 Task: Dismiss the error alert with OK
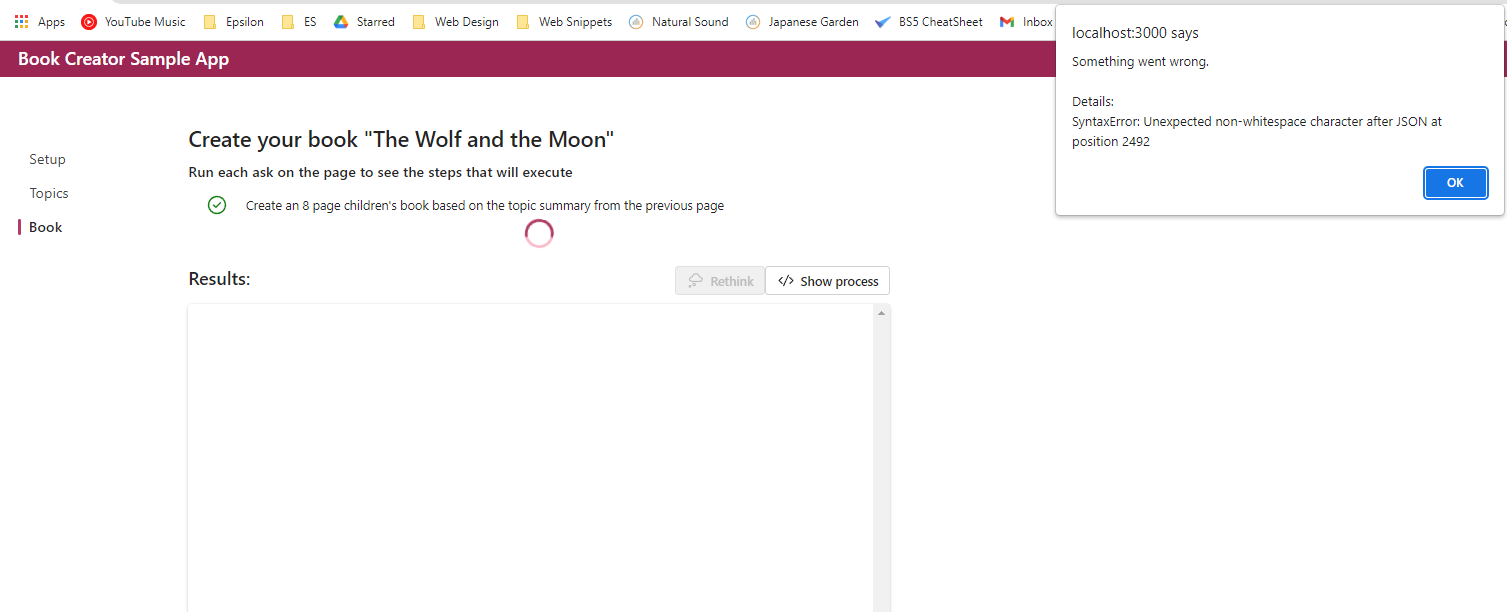coord(1455,182)
